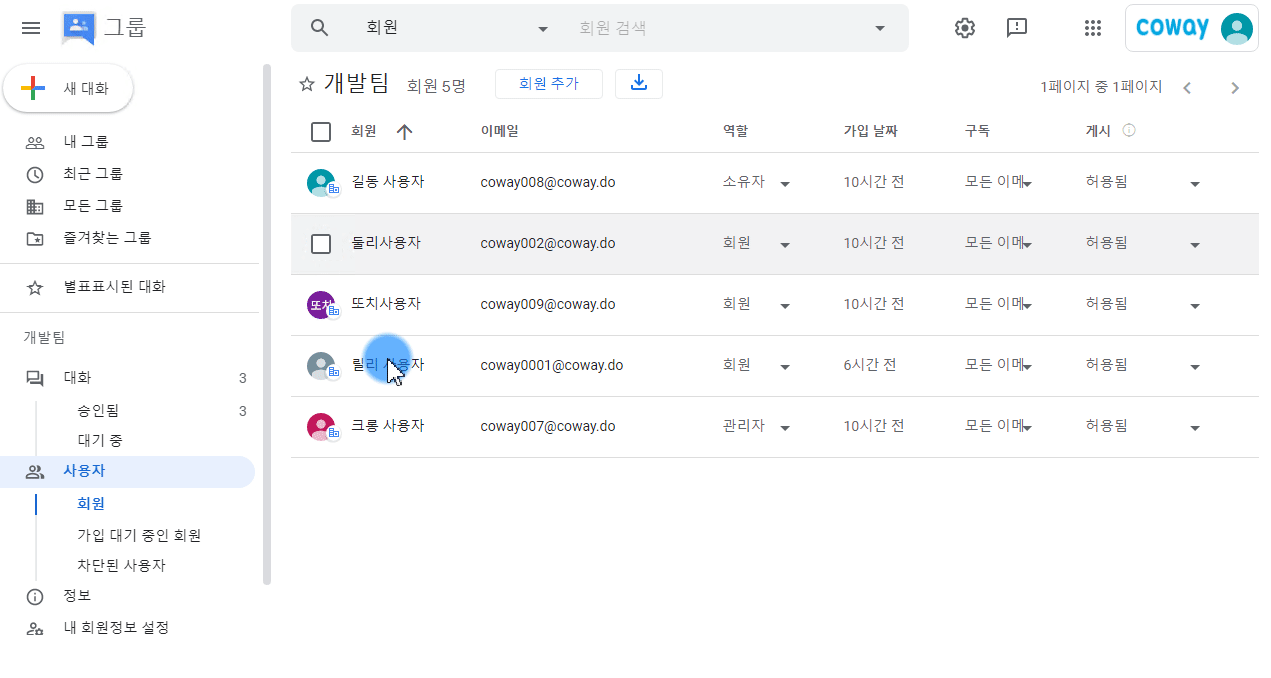This screenshot has width=1271, height=678.
Task: Click the search magnifier icon
Action: point(320,28)
